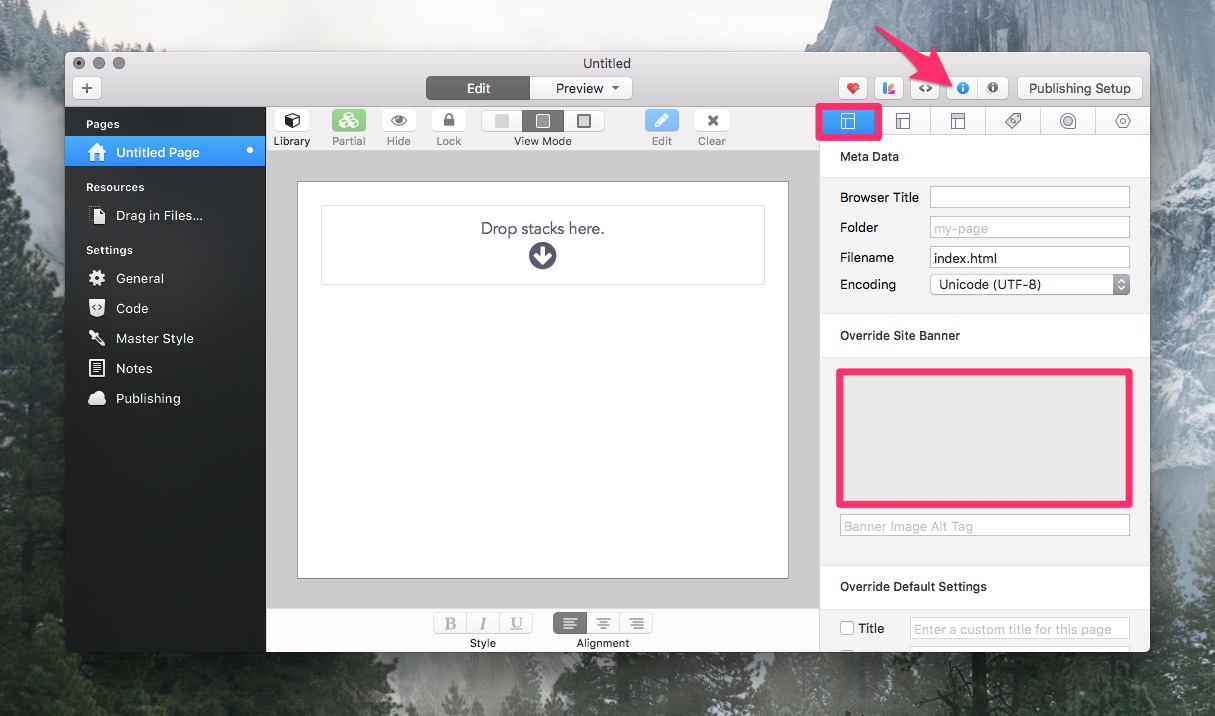The image size is (1215, 716).
Task: Set alignment to center
Action: point(603,623)
